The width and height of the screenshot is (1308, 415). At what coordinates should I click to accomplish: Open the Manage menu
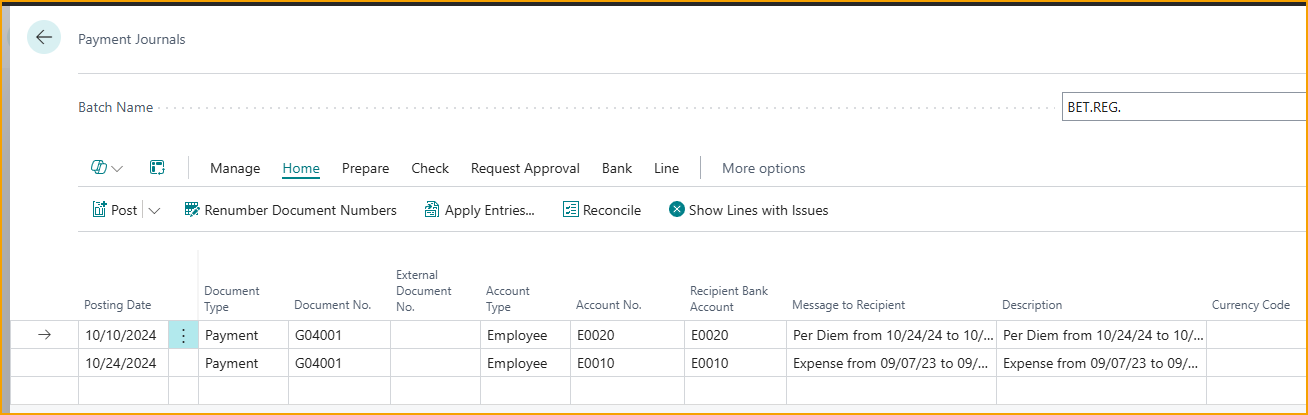click(235, 168)
